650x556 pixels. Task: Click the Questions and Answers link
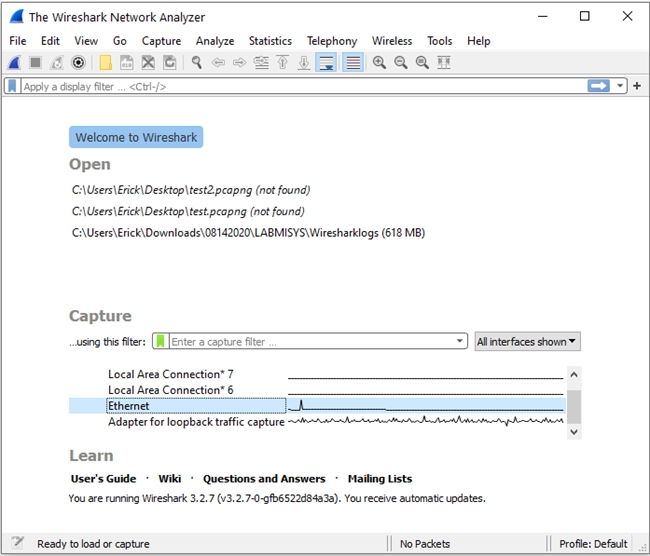click(264, 479)
